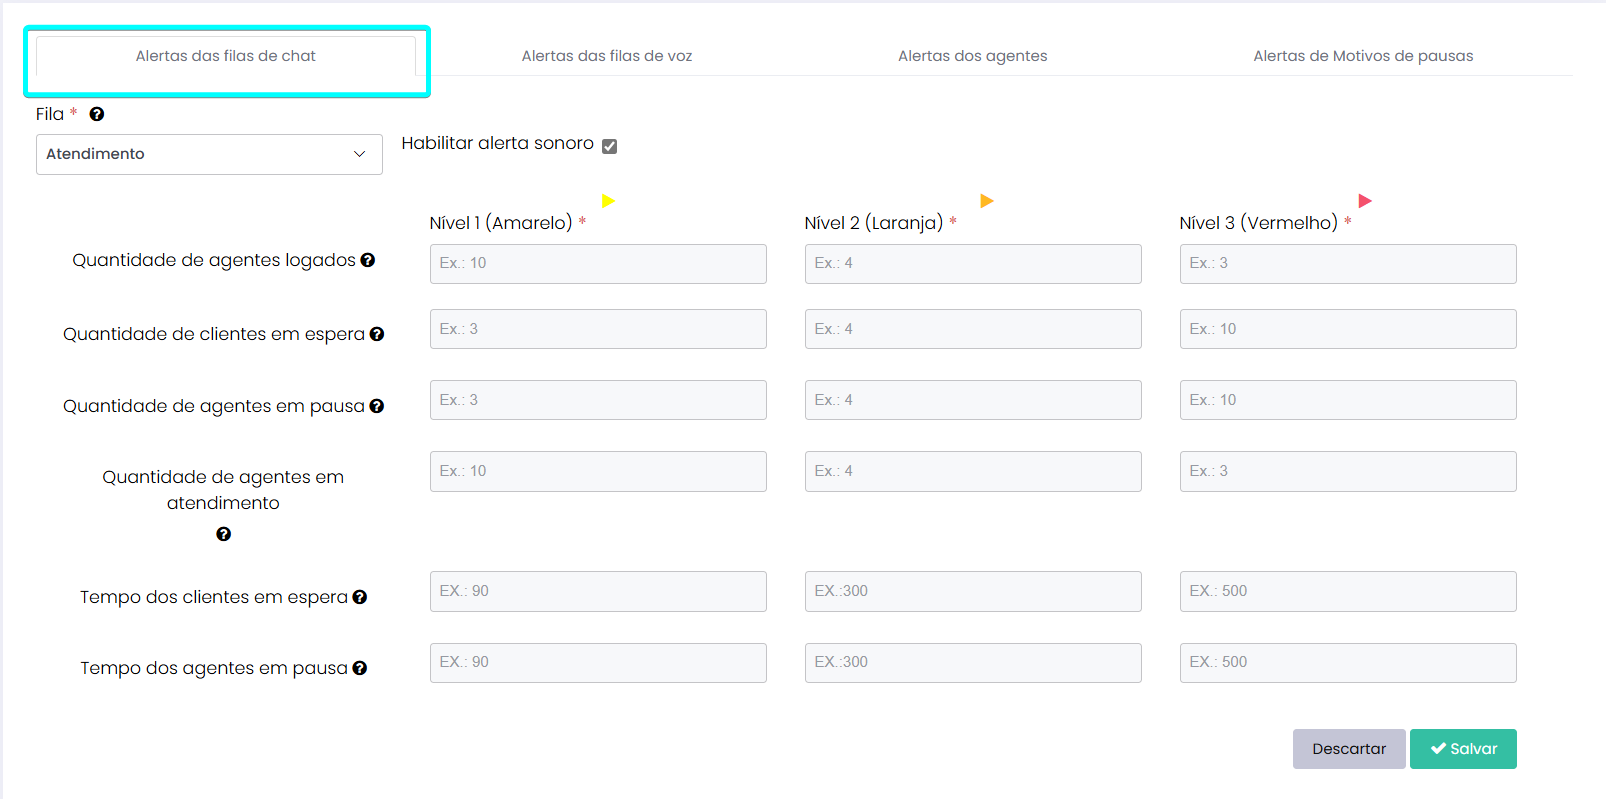
Task: Click help icon below Quantidade de agentes em atendimento
Action: click(224, 534)
